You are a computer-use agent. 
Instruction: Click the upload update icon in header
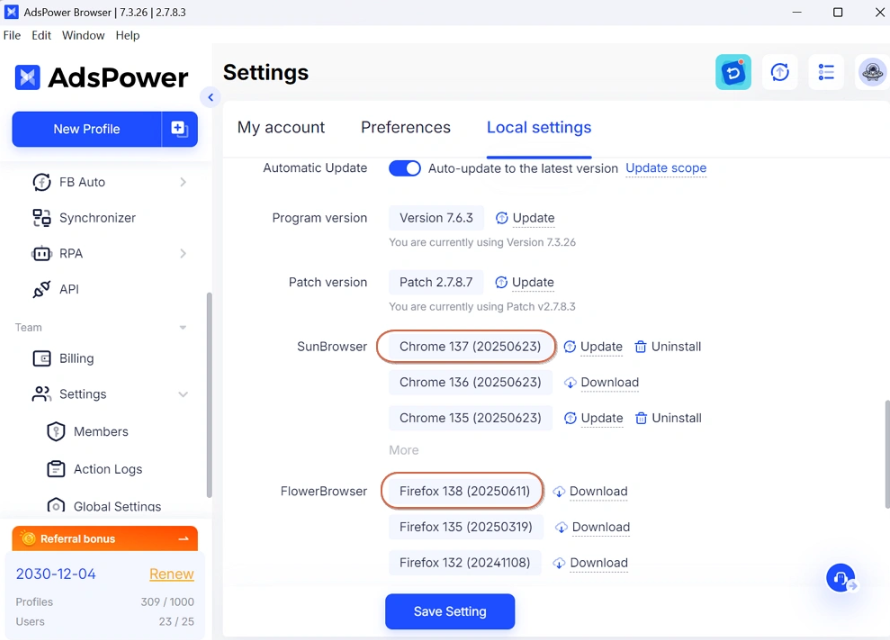780,72
